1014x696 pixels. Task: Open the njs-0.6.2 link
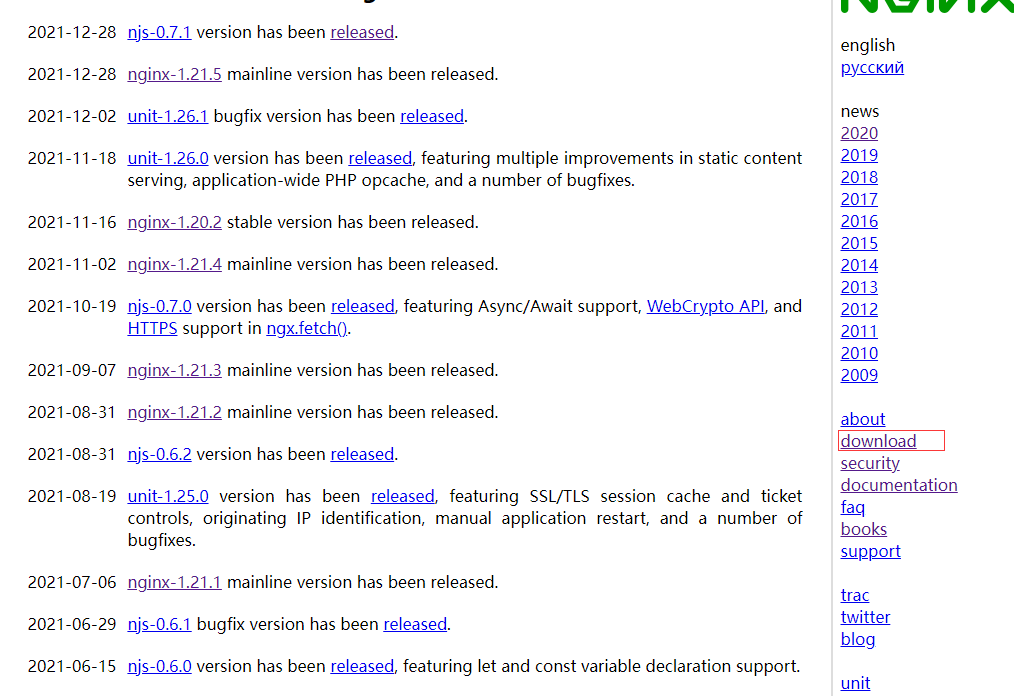pyautogui.click(x=159, y=455)
